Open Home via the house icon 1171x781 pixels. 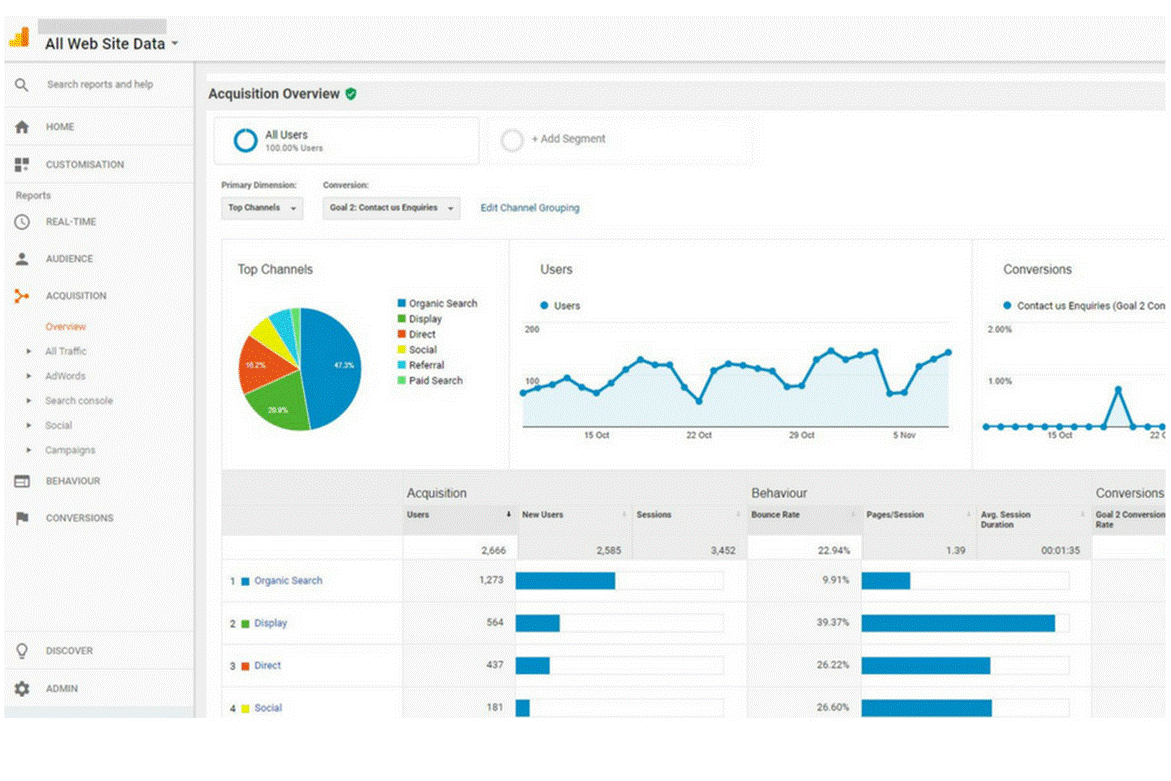click(x=22, y=128)
